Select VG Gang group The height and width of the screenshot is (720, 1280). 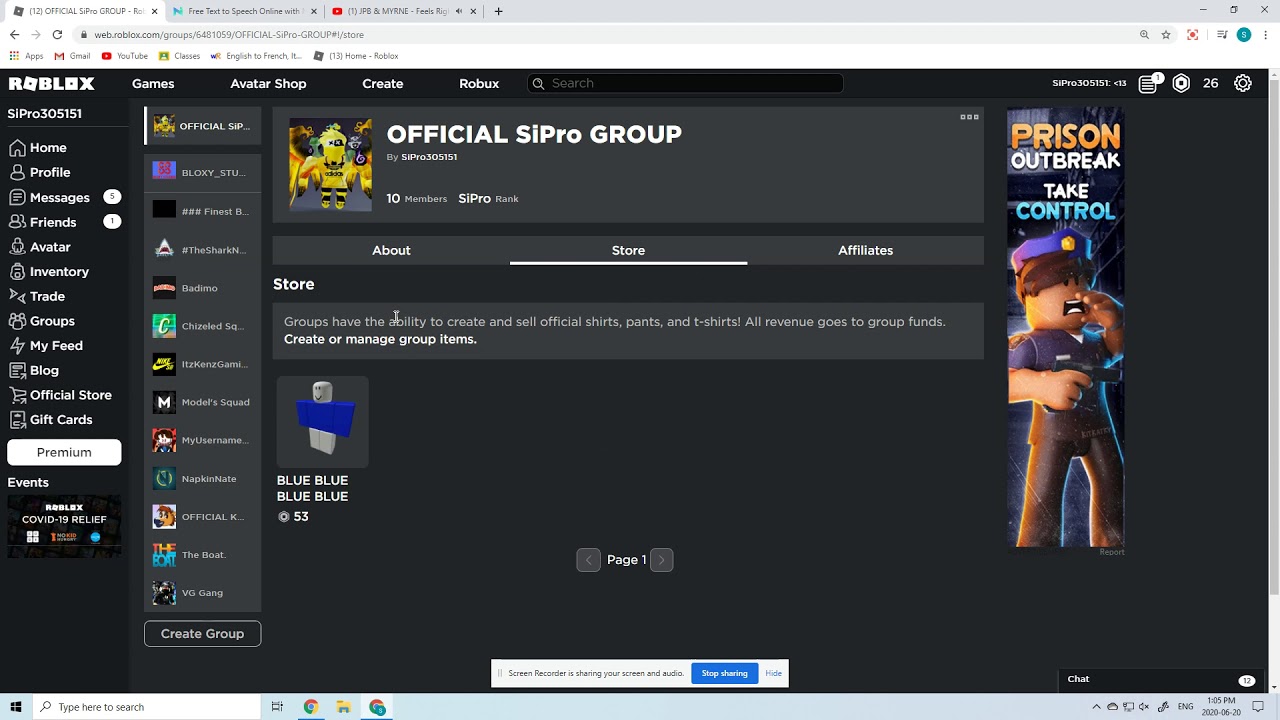coord(203,592)
